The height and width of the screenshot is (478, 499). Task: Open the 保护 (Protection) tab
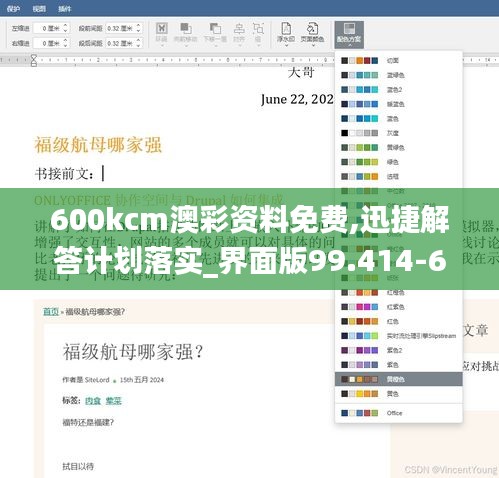13,9
